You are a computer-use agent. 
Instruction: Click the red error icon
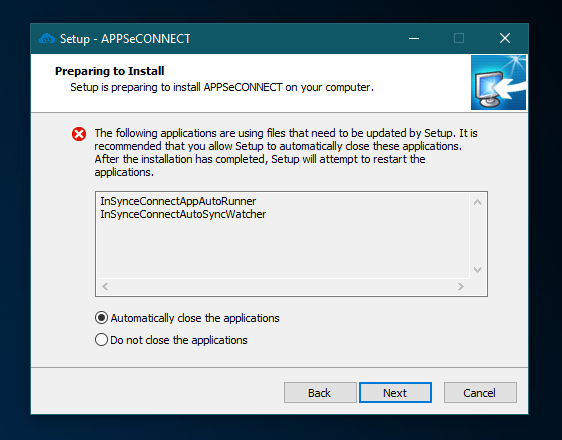pos(79,134)
